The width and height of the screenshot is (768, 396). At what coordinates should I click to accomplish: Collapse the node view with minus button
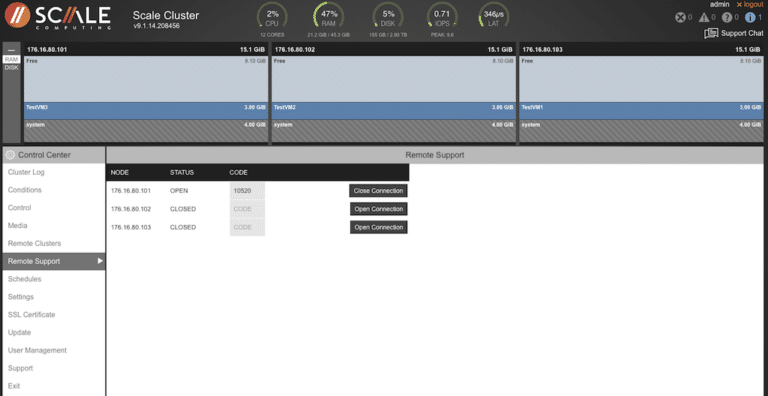11,50
